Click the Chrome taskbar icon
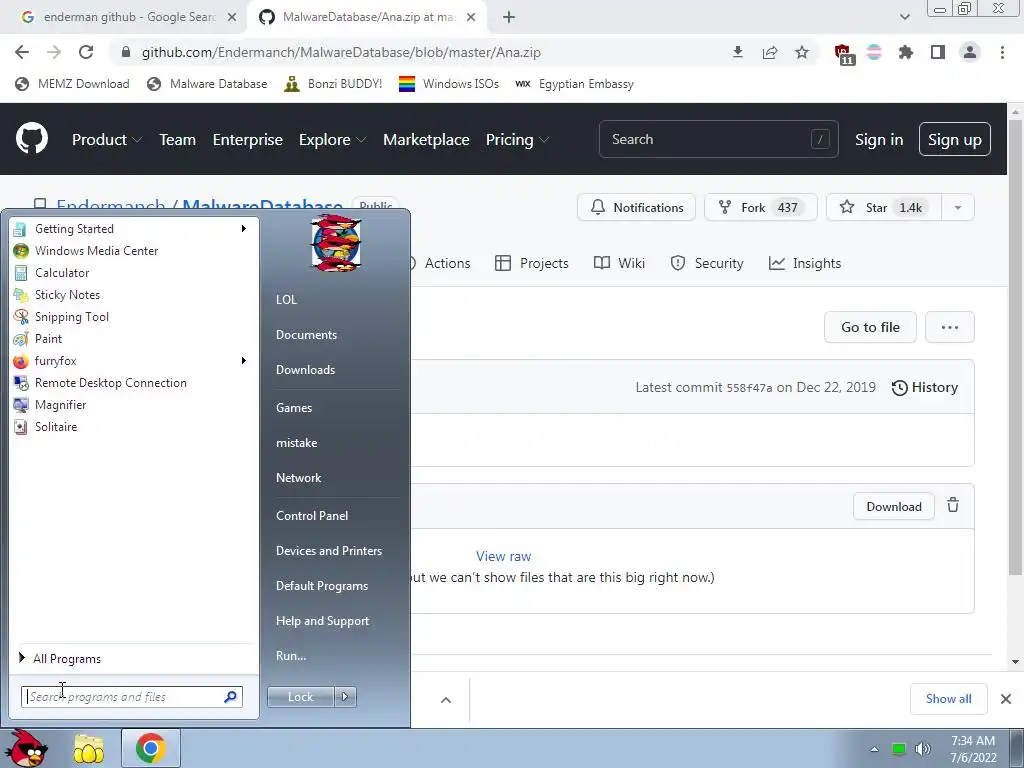Screen dimensions: 1024x768 150,748
